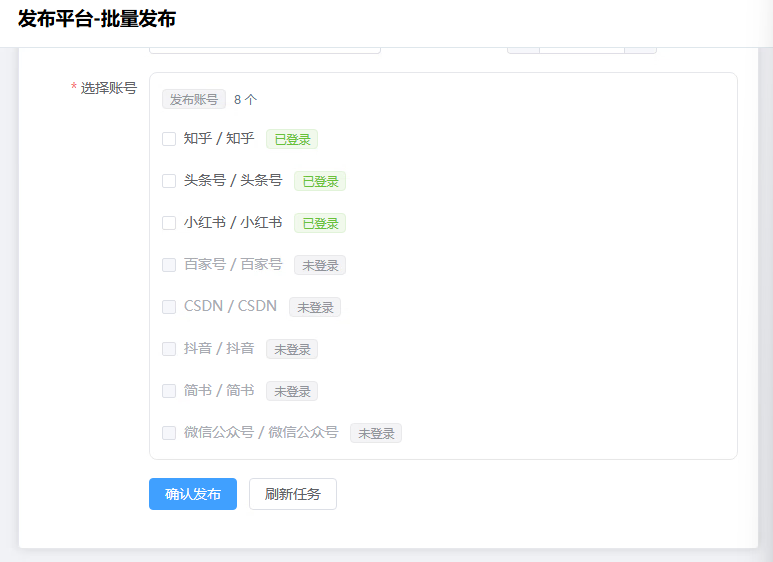773x562 pixels.
Task: Click the 微信公众号 / 微信公众号 account label
Action: 261,432
